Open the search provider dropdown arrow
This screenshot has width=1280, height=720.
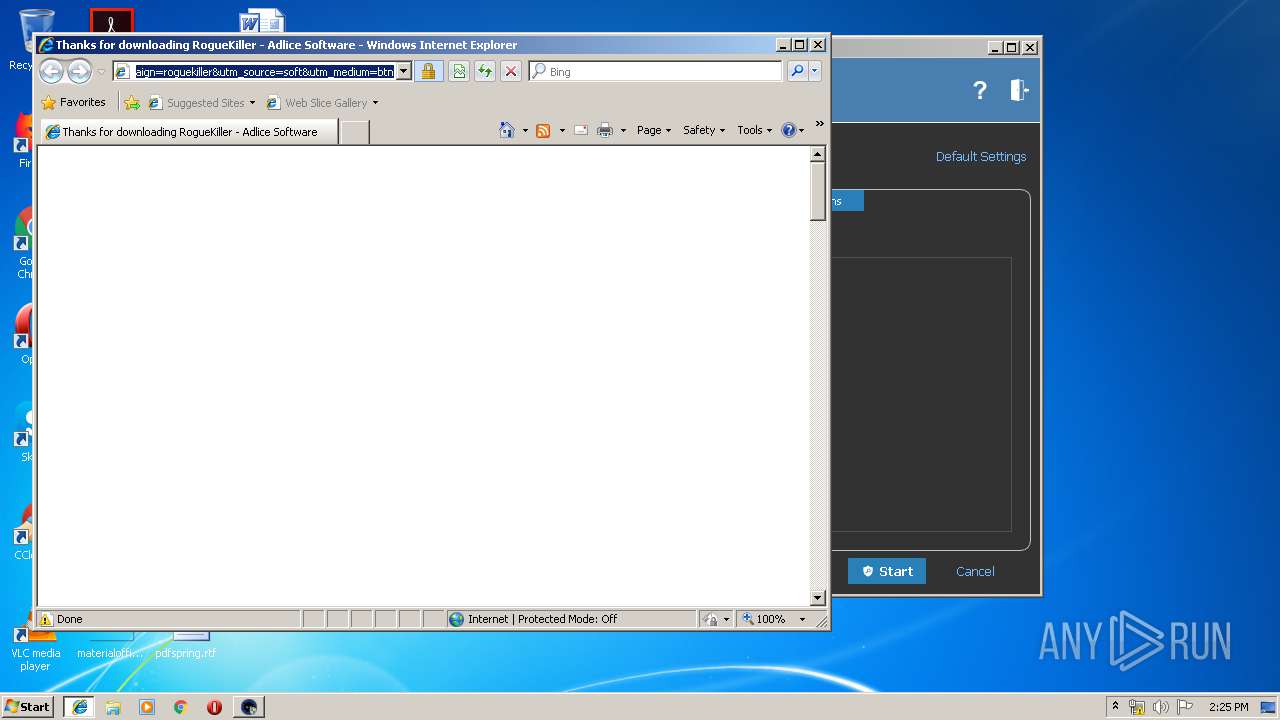815,71
